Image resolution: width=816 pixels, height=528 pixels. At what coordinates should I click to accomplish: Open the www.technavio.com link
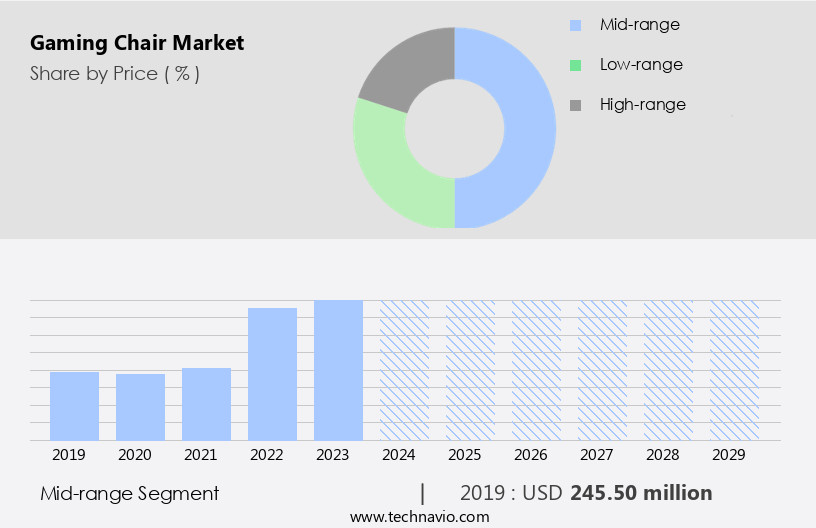tap(419, 517)
